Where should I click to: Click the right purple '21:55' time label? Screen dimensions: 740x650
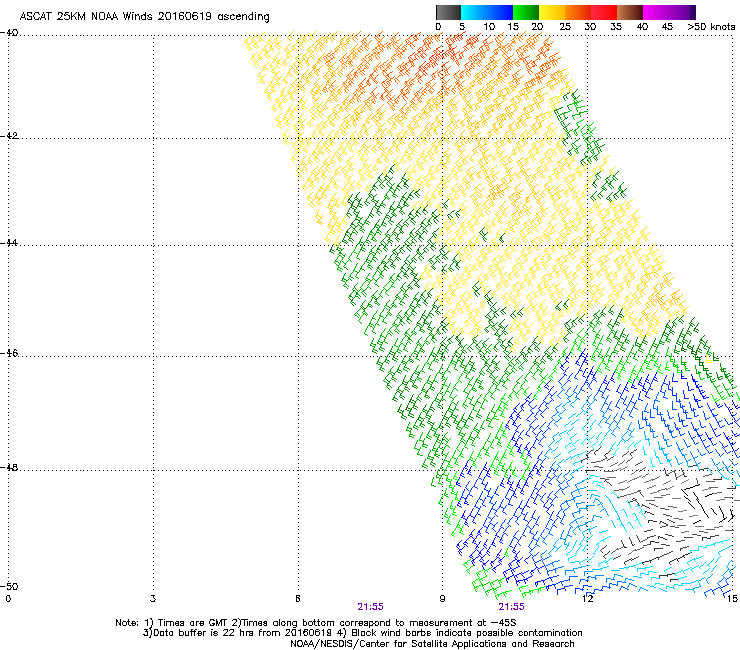pyautogui.click(x=512, y=607)
